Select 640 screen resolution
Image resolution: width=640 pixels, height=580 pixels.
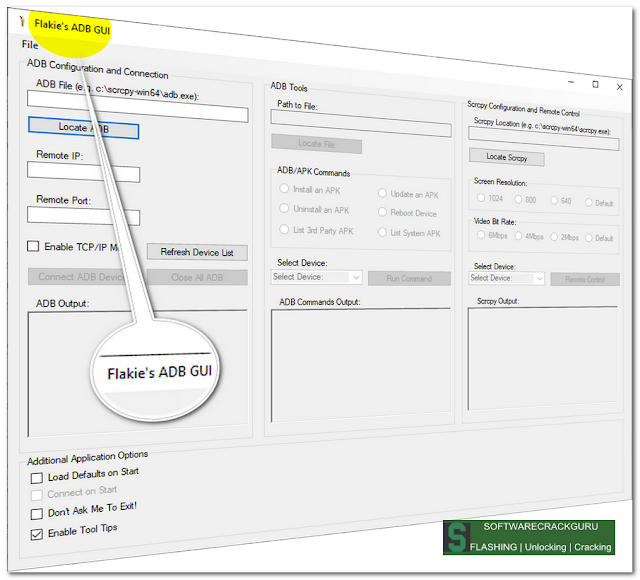point(554,200)
